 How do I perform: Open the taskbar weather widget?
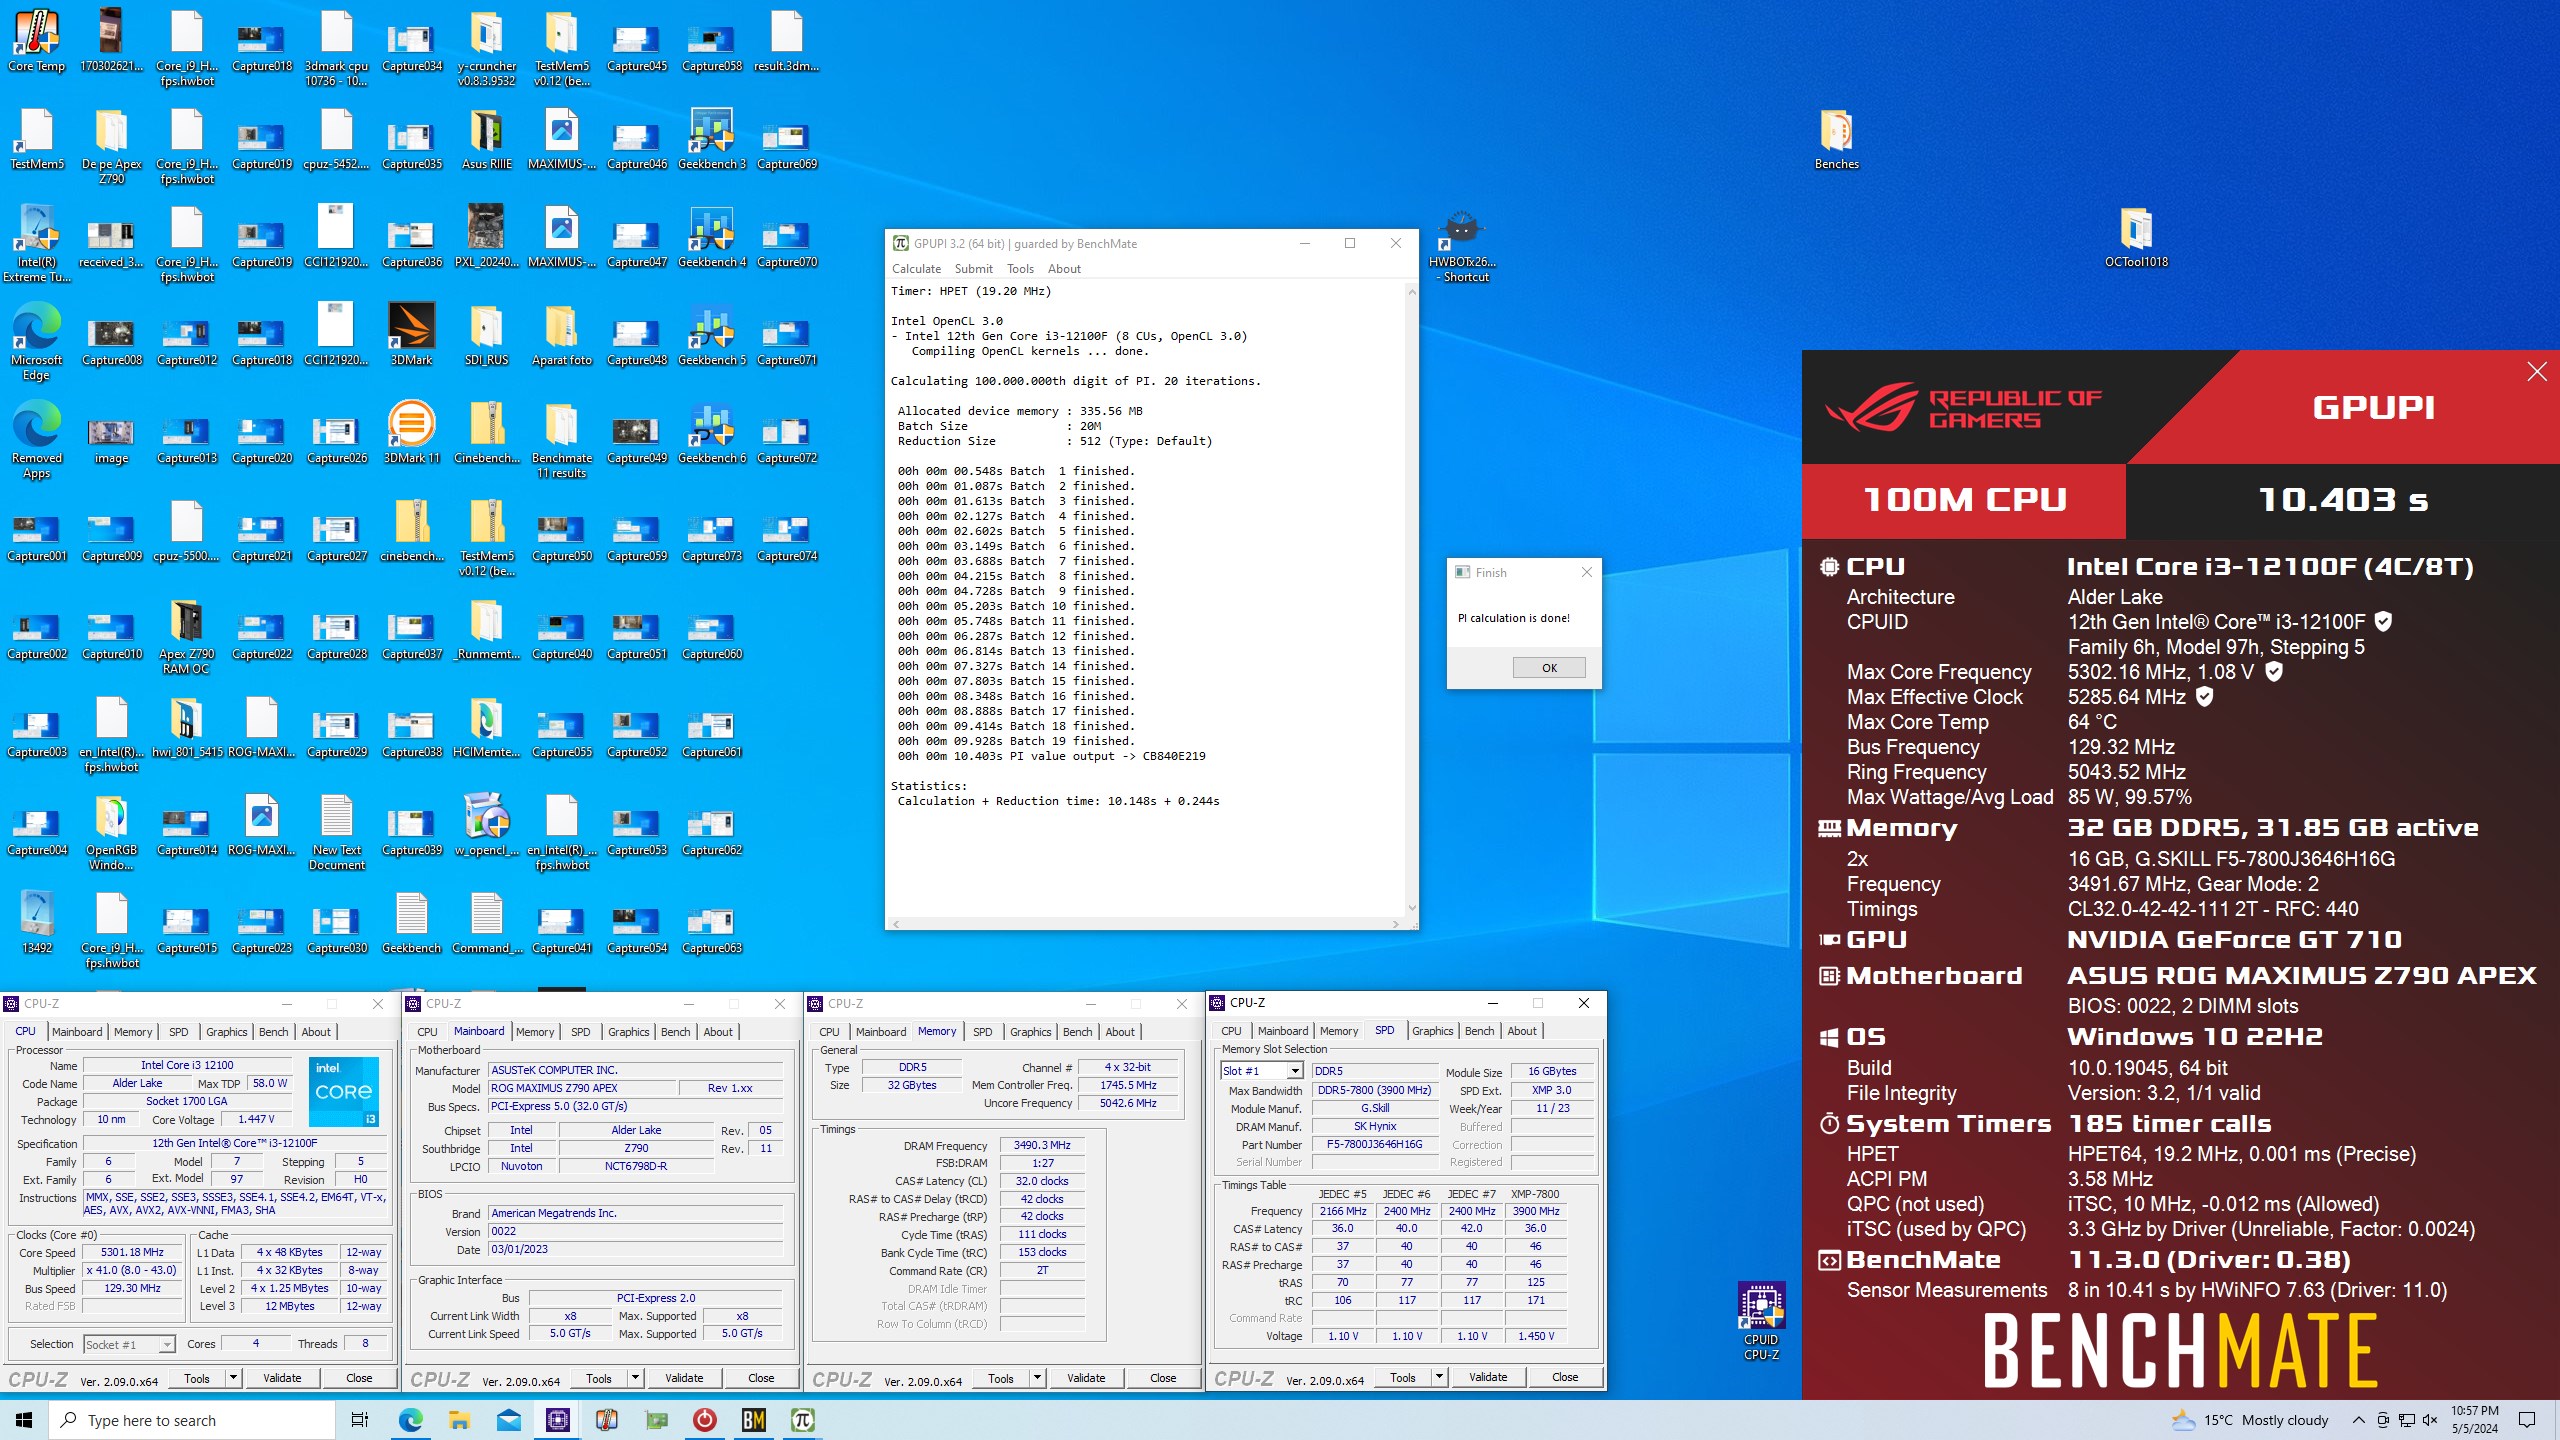point(2250,1420)
